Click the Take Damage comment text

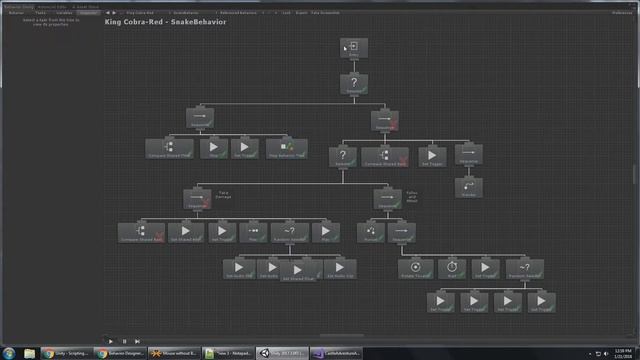click(x=223, y=195)
